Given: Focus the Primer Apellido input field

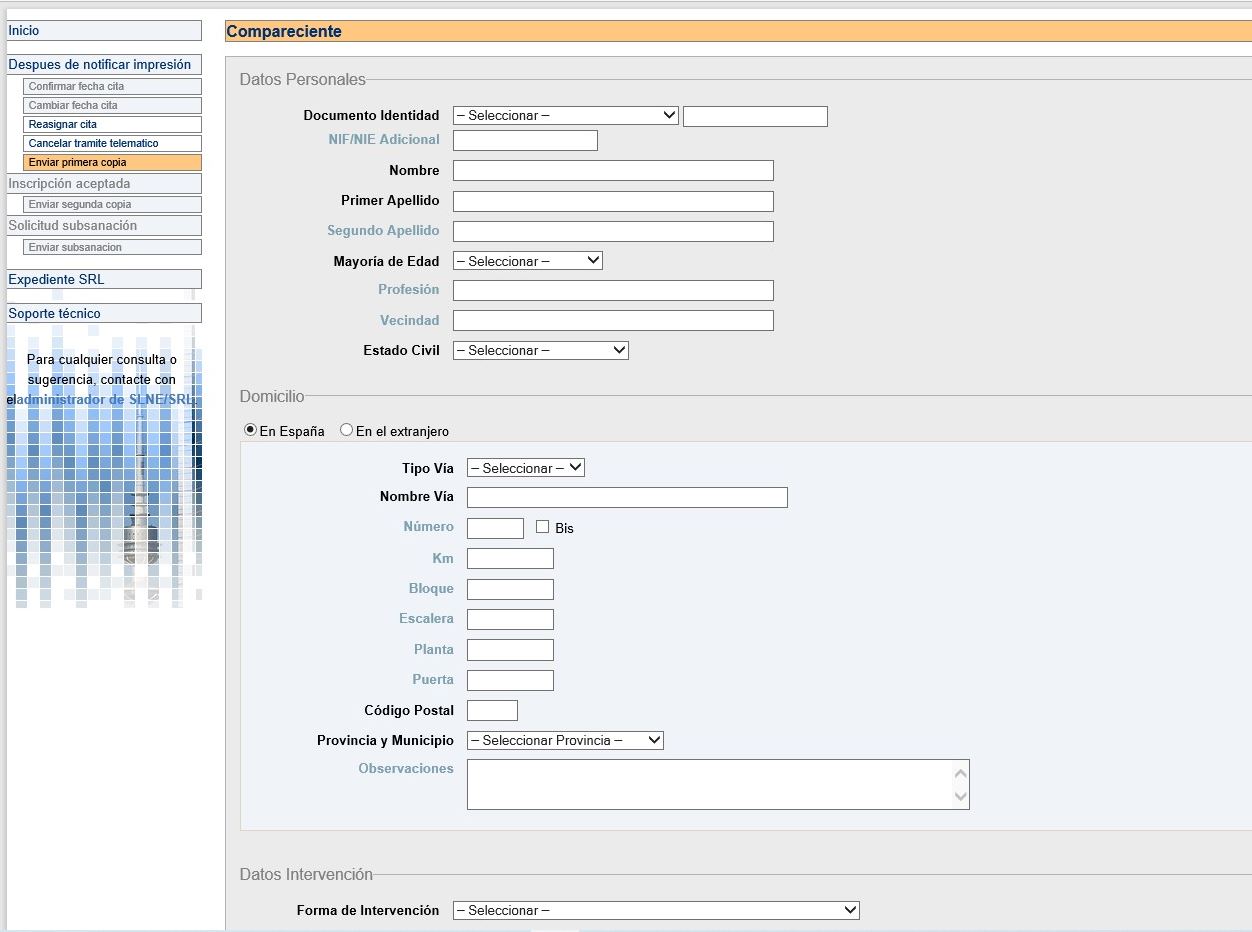Looking at the screenshot, I should 613,201.
